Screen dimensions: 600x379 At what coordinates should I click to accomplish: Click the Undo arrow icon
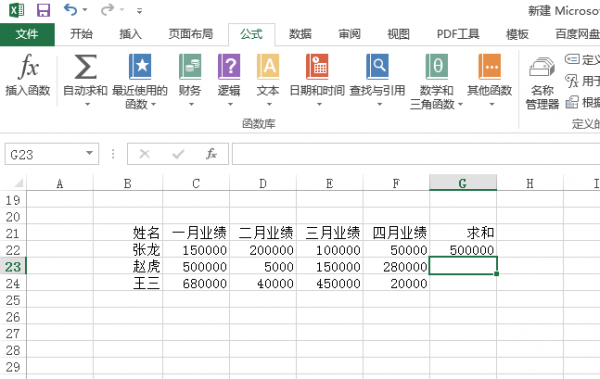[x=70, y=10]
